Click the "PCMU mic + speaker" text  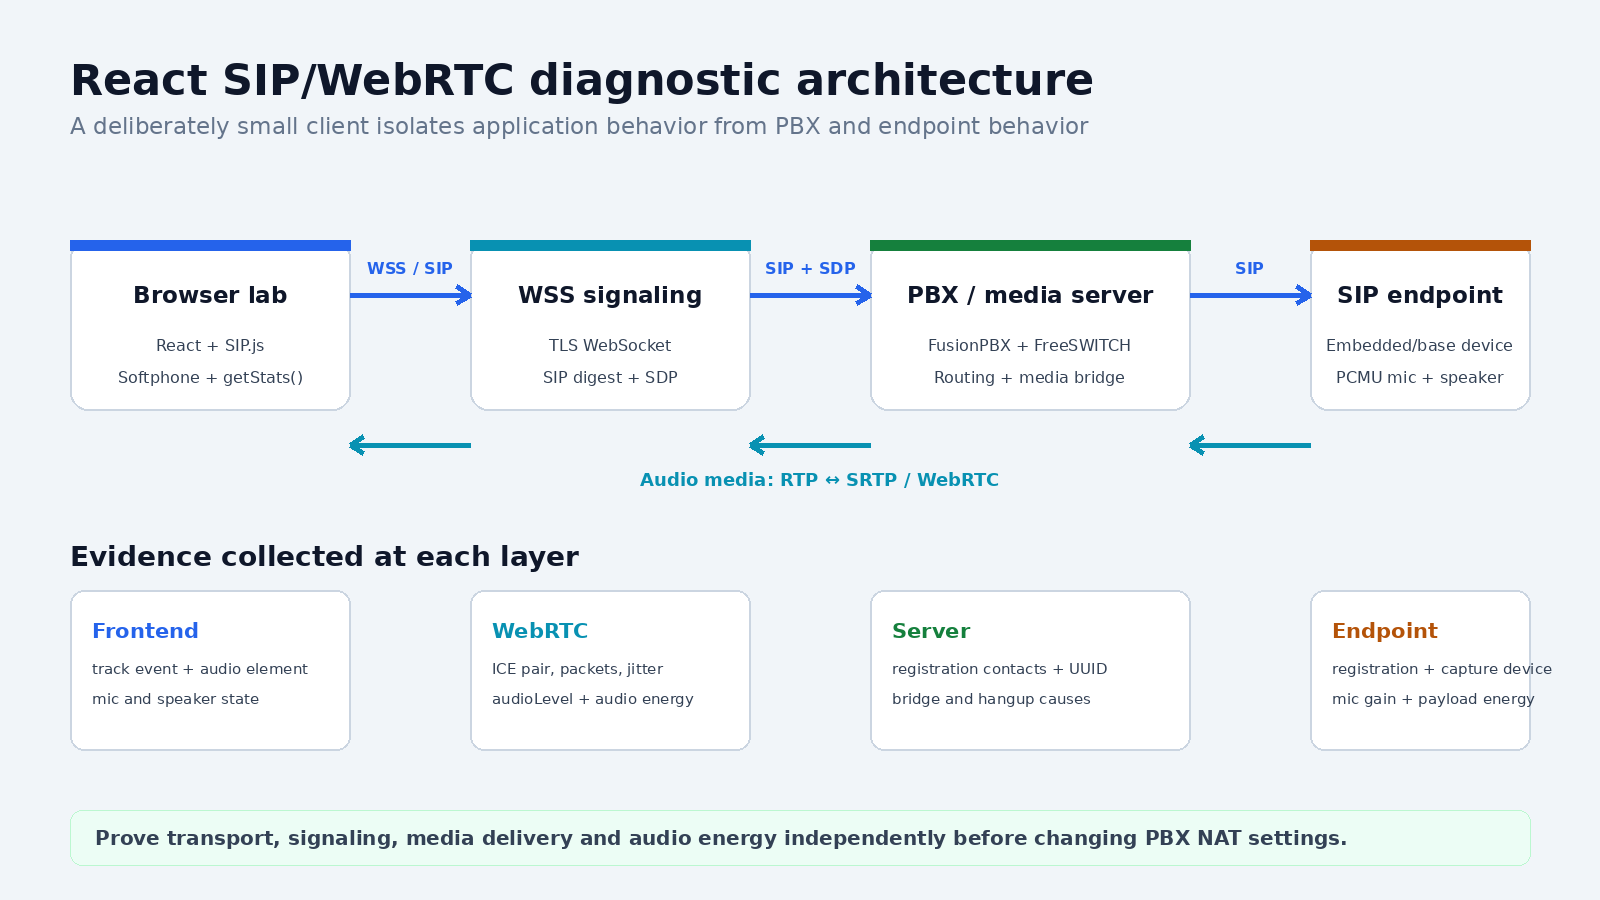(1420, 377)
